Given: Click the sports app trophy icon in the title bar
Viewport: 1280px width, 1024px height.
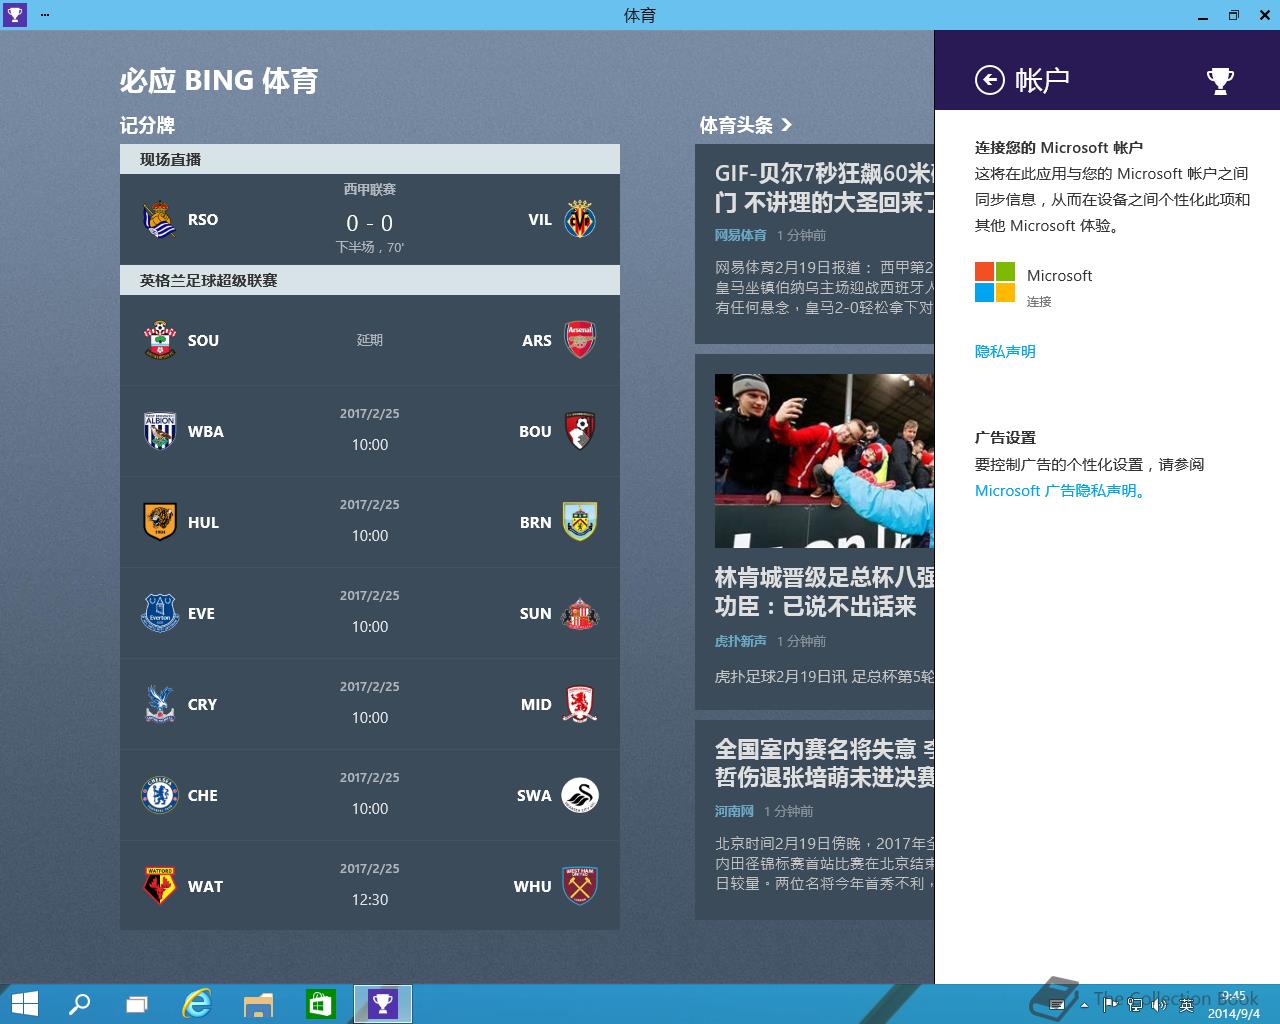Looking at the screenshot, I should click(14, 15).
